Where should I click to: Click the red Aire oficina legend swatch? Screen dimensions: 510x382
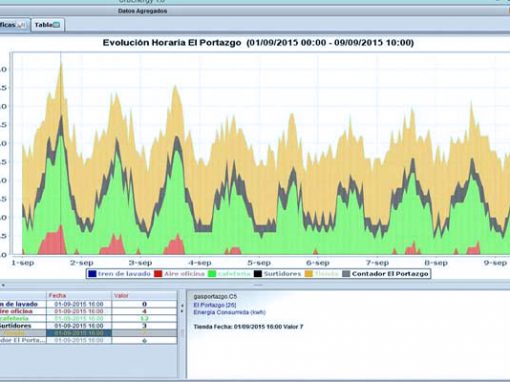click(158, 274)
